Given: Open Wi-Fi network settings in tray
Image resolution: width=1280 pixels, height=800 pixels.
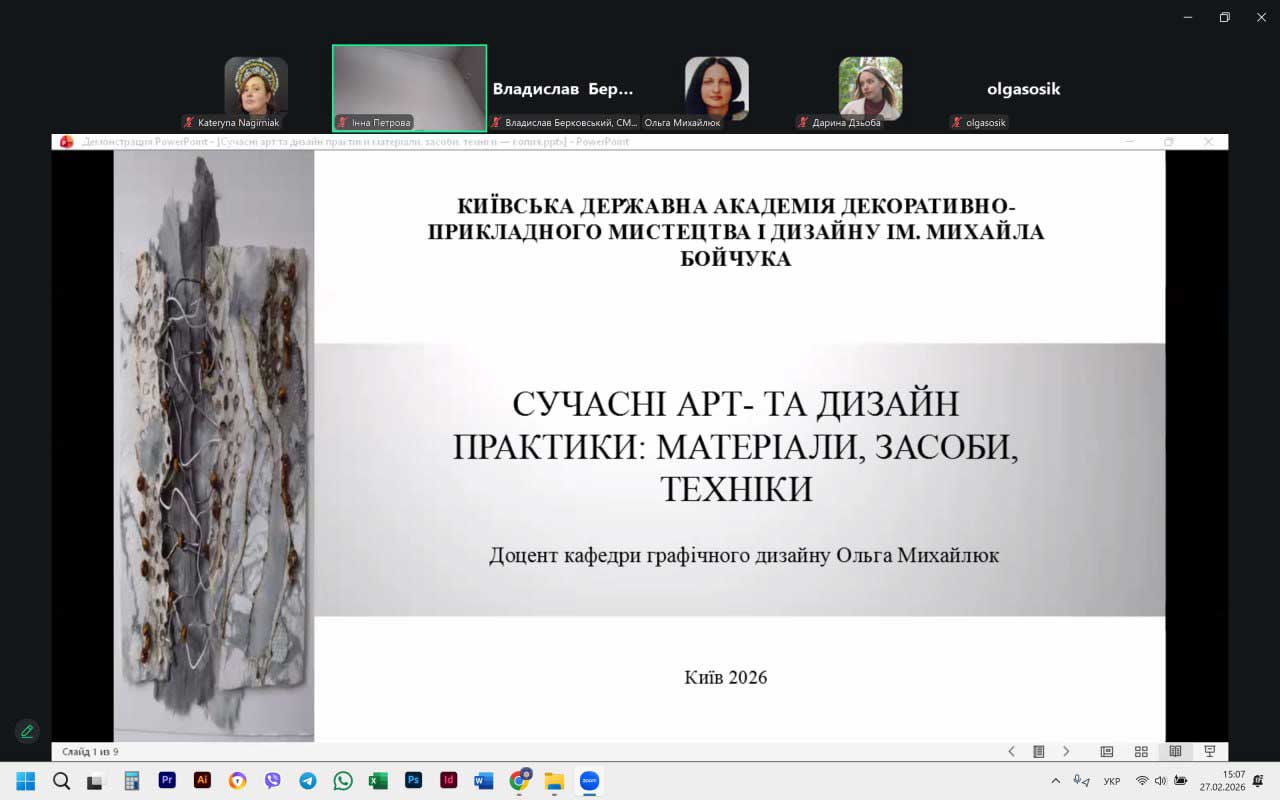Looking at the screenshot, I should click(1142, 781).
